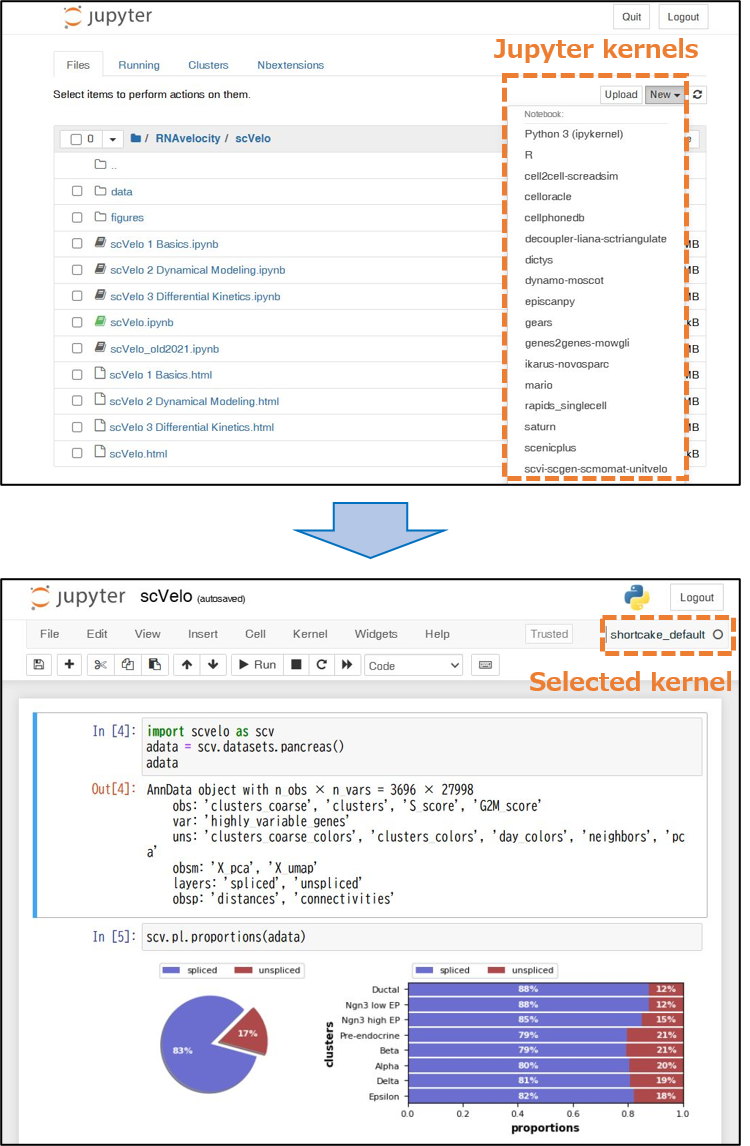This screenshot has height=1146, width=750.
Task: Click the data folder icon
Action: click(x=100, y=191)
